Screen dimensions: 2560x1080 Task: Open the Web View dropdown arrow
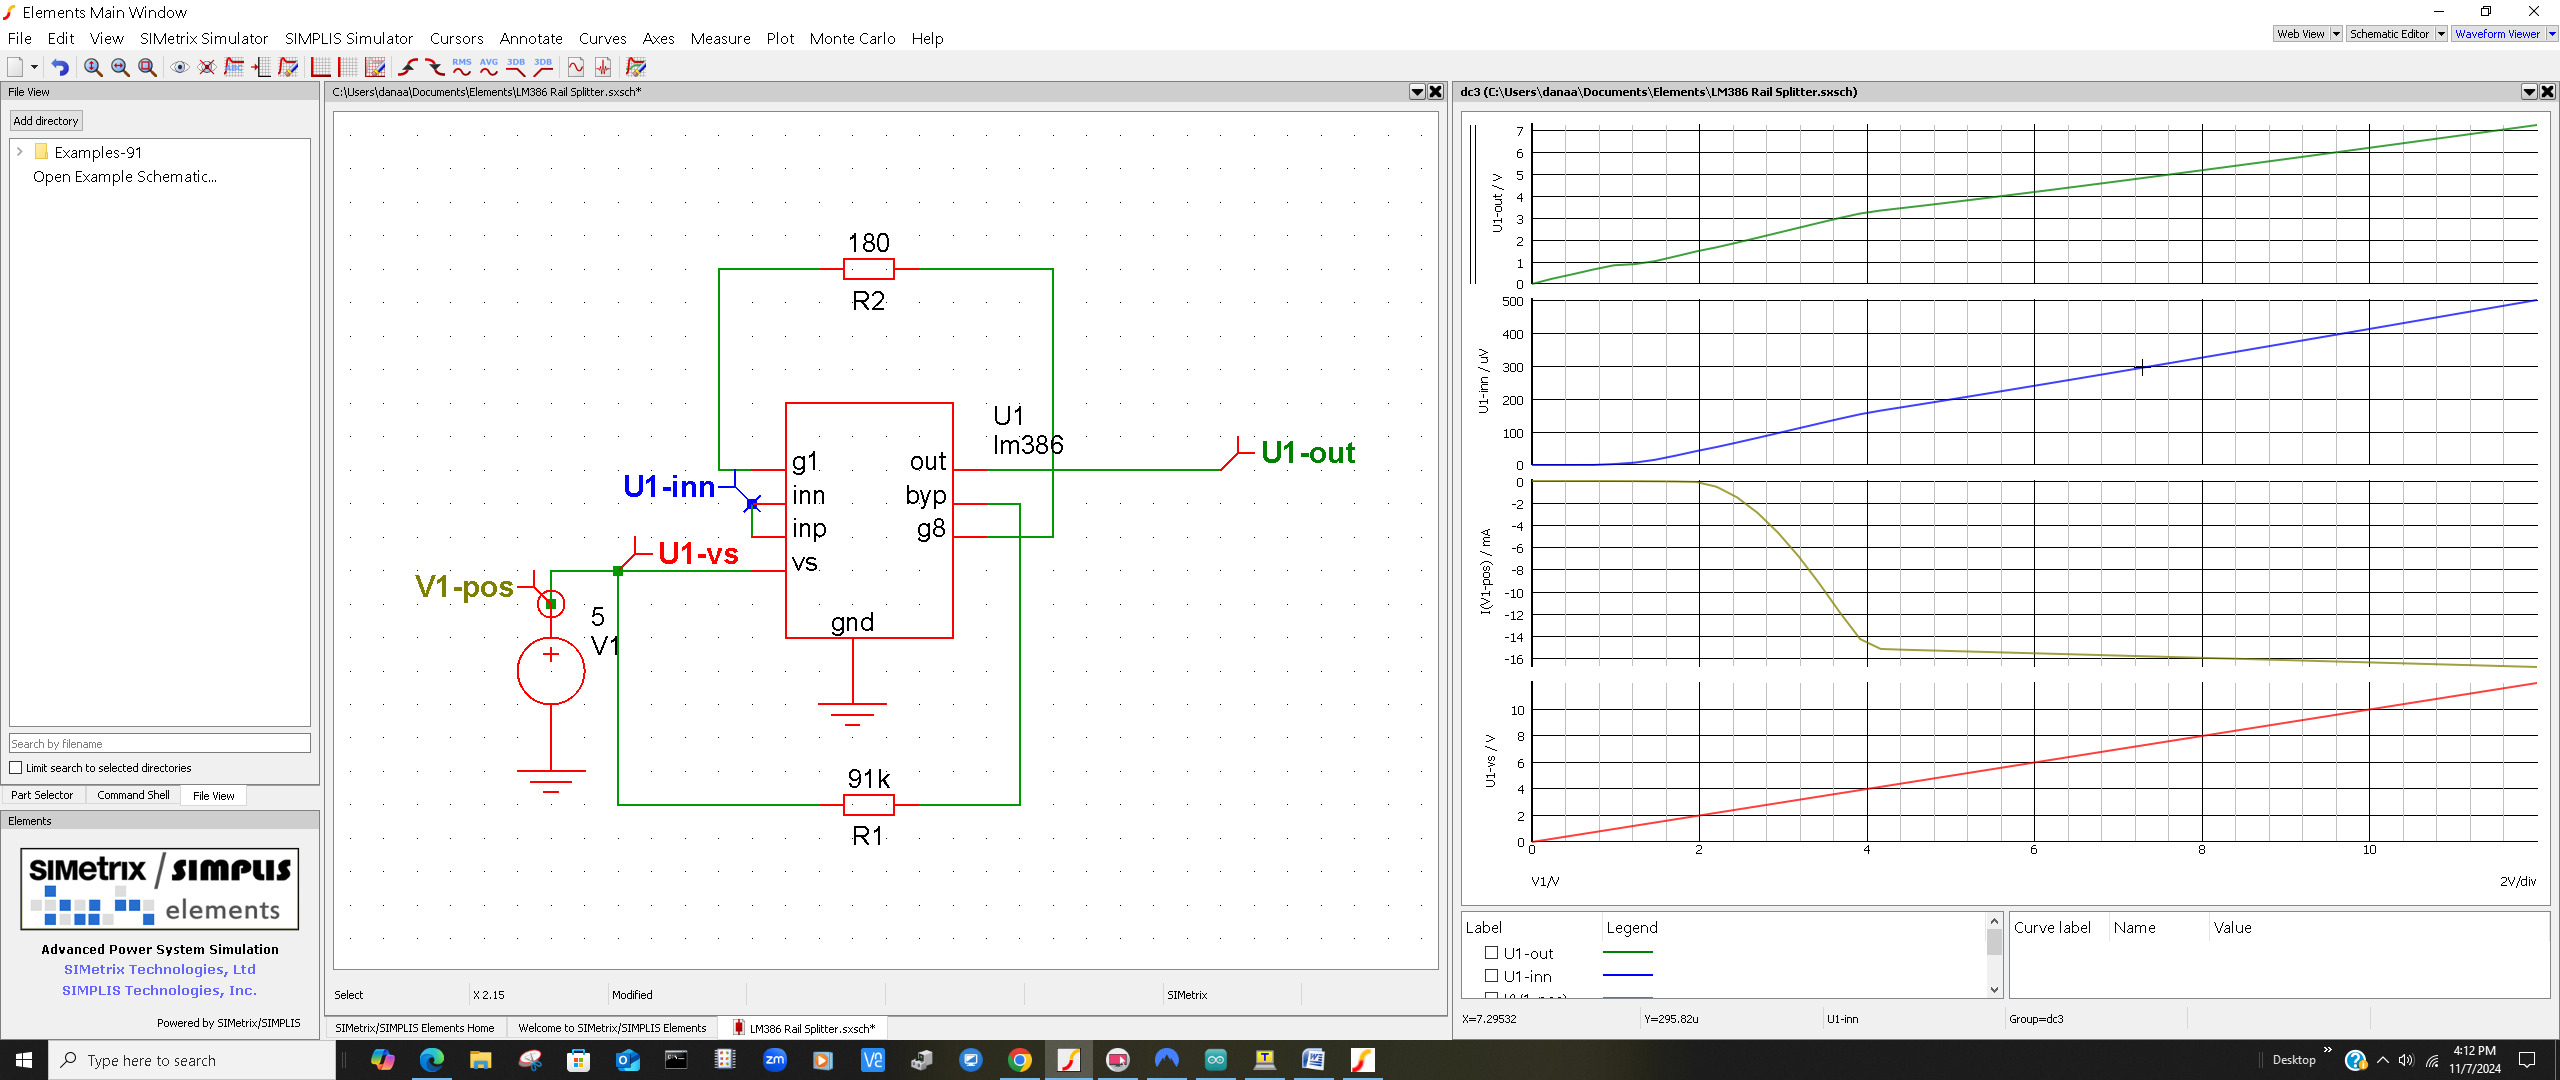(2336, 34)
